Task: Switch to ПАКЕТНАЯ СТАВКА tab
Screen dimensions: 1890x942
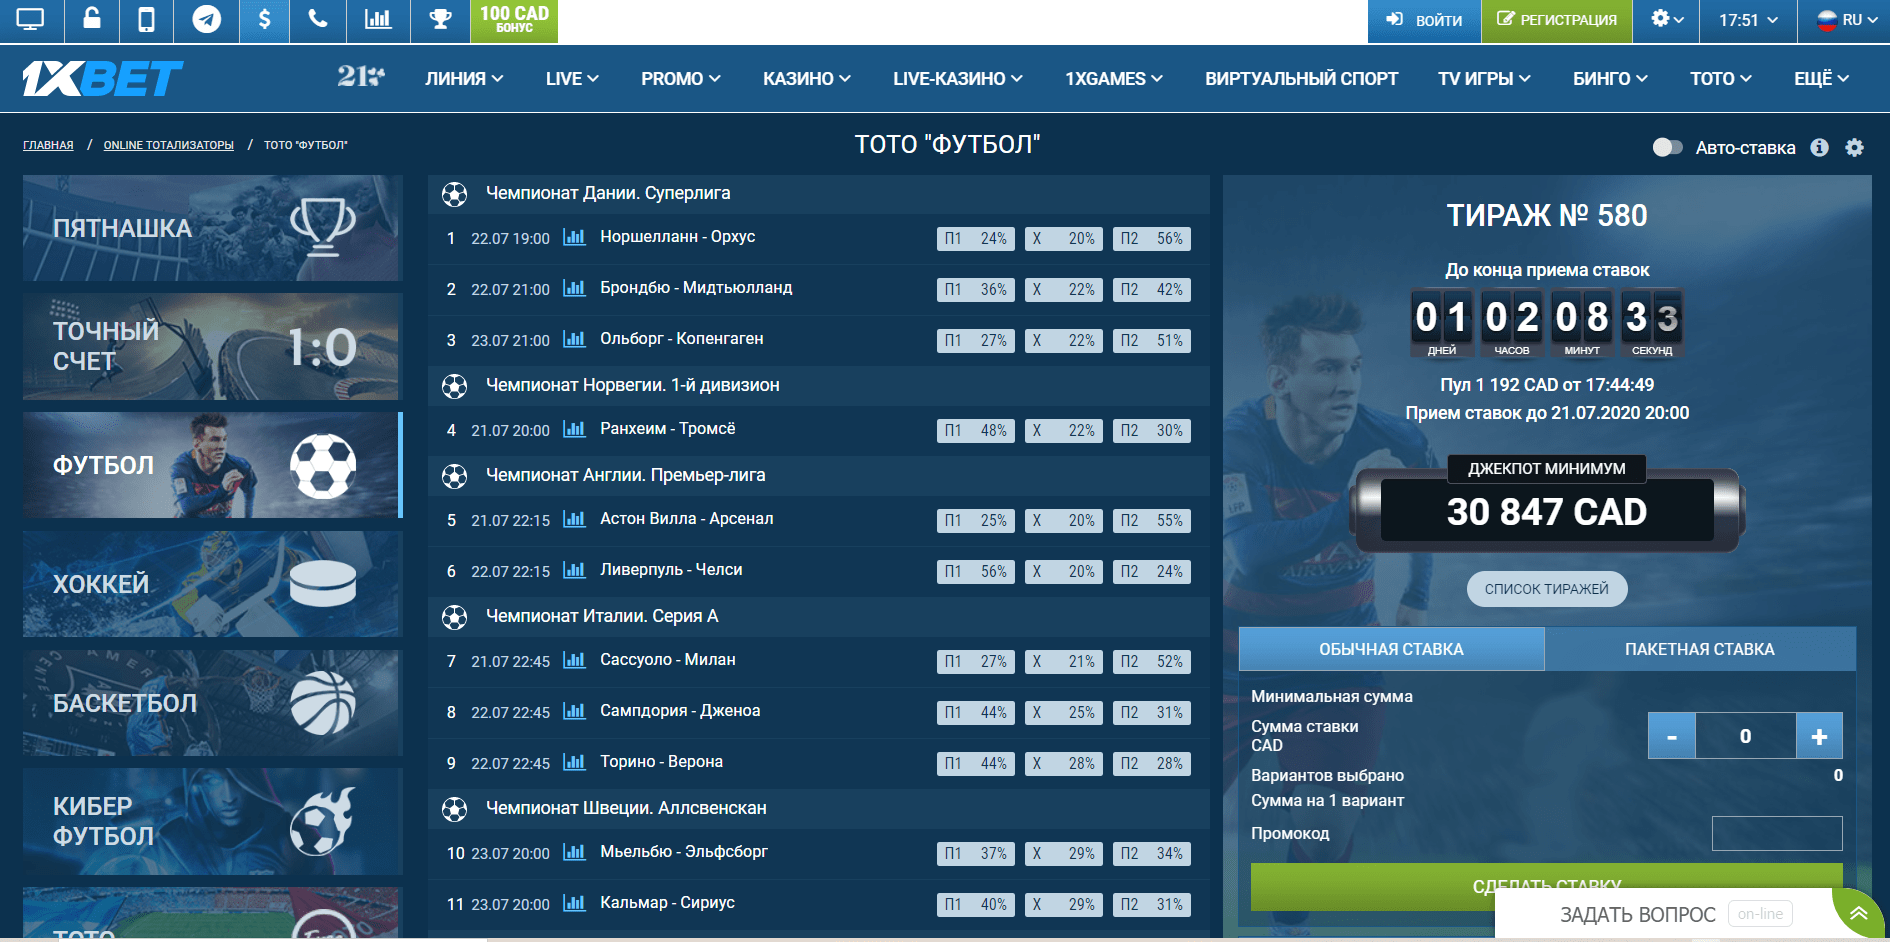Action: (x=1700, y=649)
